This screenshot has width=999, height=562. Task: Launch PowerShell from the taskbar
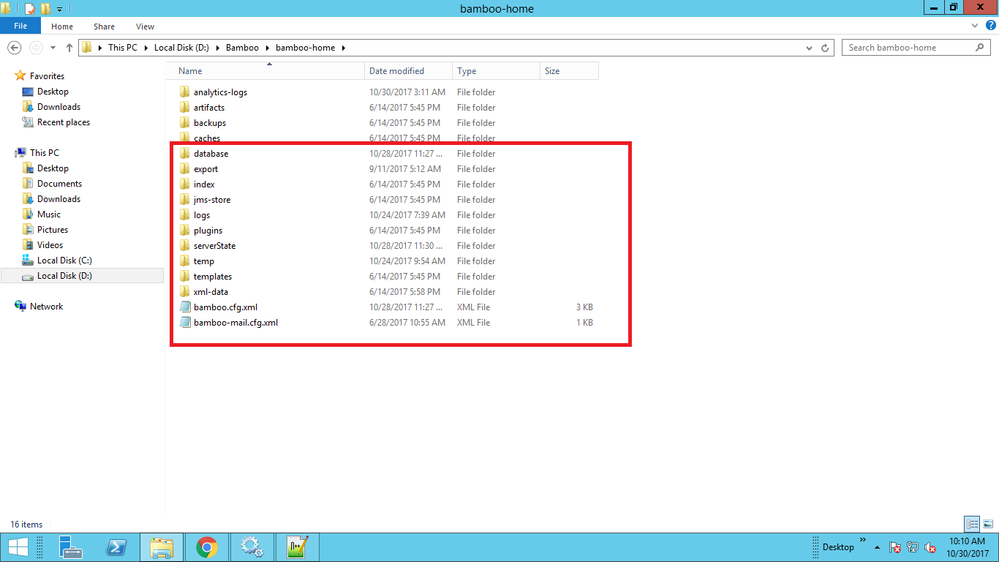click(x=116, y=547)
